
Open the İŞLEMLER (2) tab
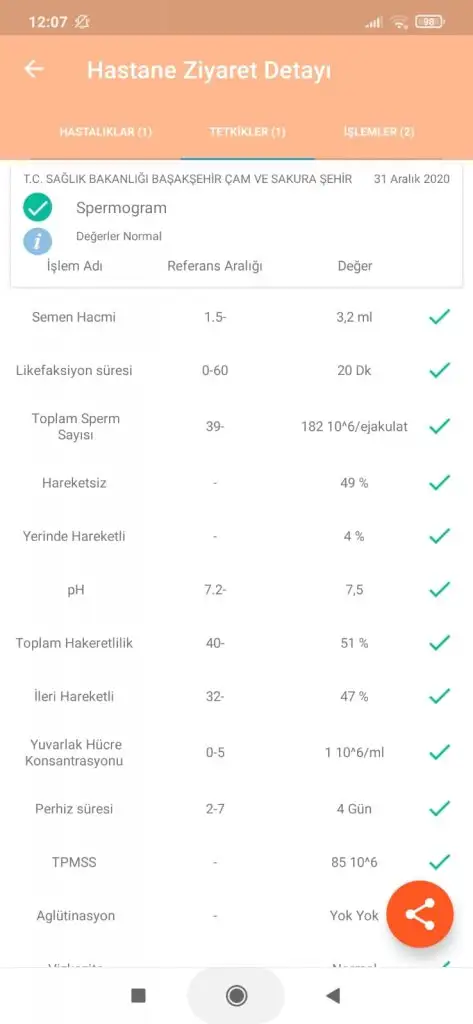(x=379, y=132)
